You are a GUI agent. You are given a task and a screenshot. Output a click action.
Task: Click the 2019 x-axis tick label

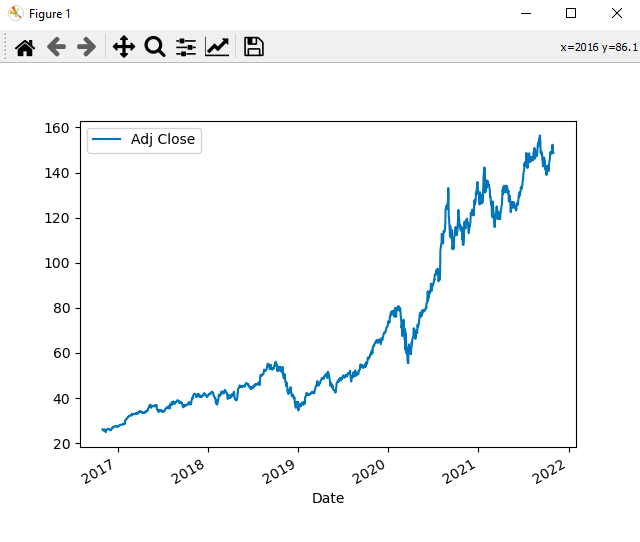click(x=278, y=471)
